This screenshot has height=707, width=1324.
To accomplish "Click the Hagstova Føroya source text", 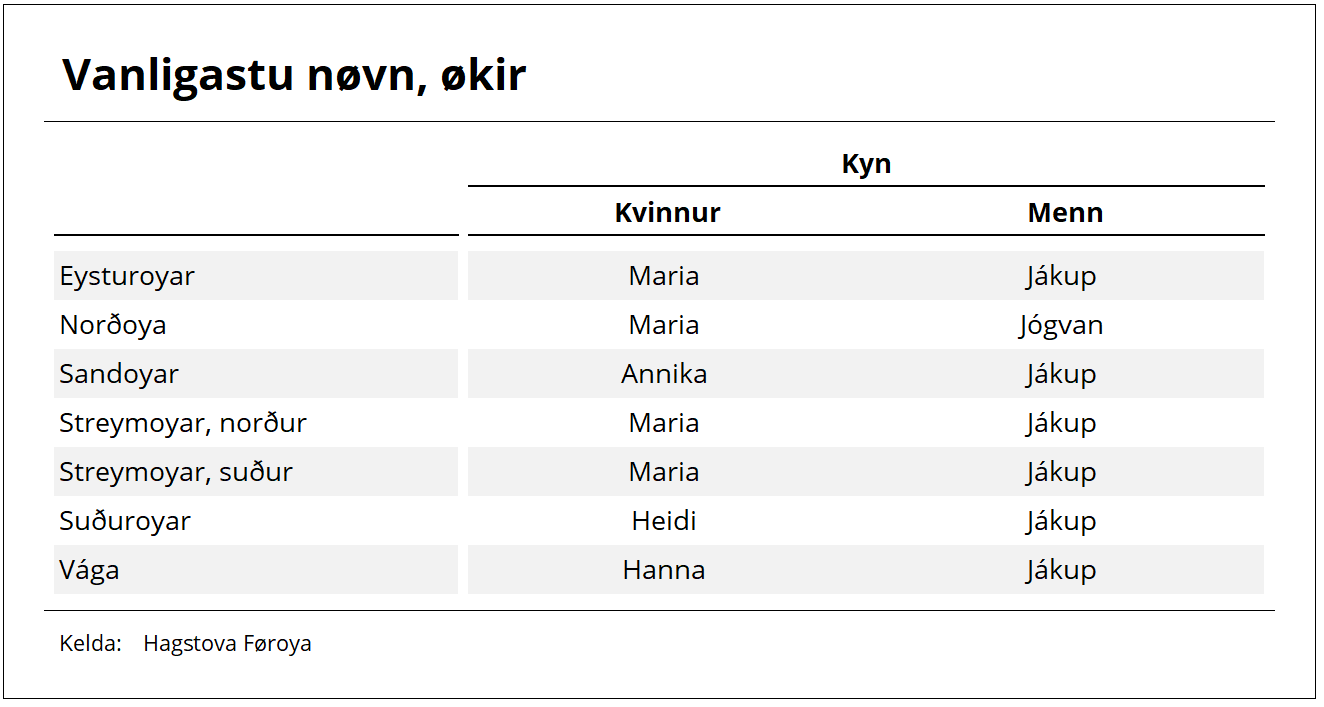I will click(227, 643).
